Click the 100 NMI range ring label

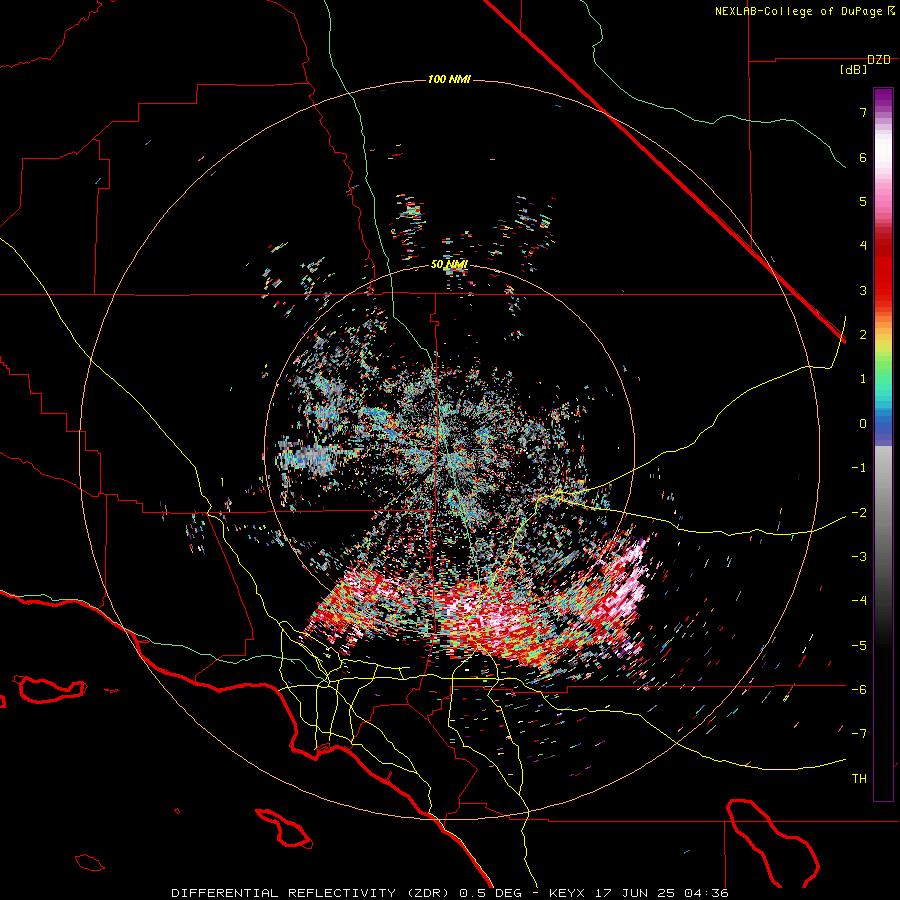(449, 79)
